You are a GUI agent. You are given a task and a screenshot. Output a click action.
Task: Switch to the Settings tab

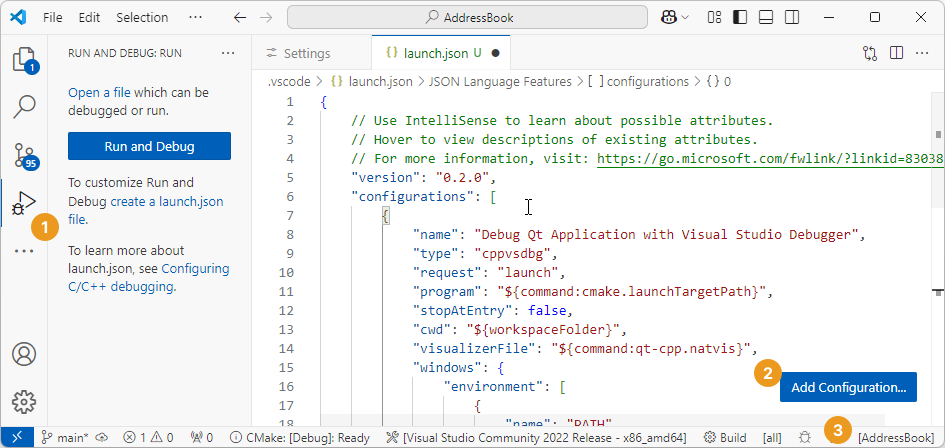(306, 53)
